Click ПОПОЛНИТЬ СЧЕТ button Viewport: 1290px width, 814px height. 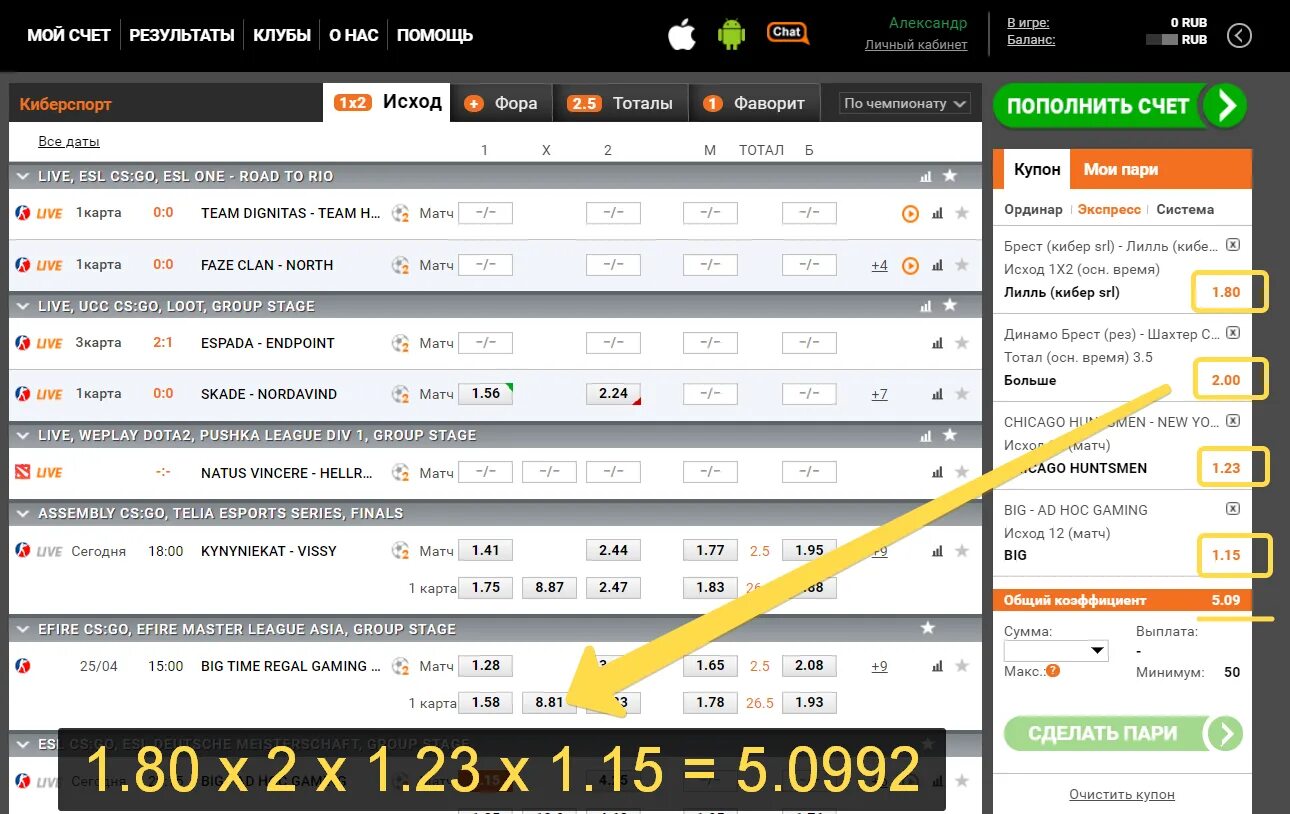(x=1120, y=106)
